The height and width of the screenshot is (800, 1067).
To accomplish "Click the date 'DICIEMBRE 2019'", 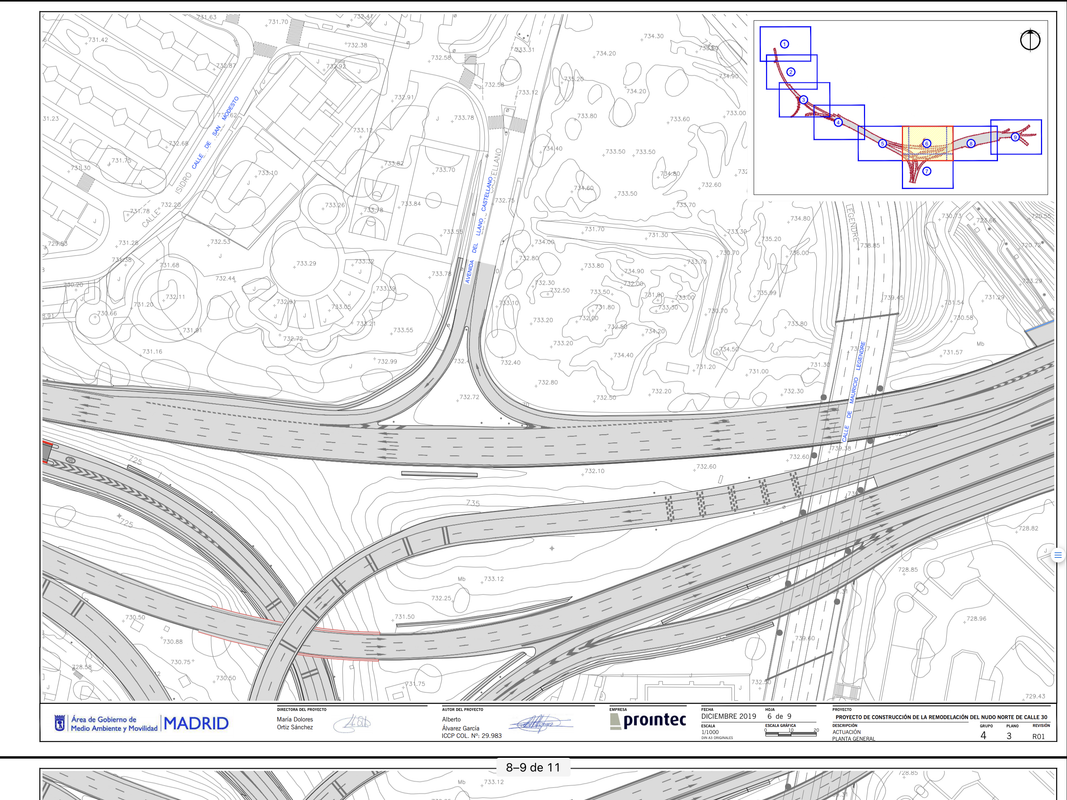I will [729, 716].
